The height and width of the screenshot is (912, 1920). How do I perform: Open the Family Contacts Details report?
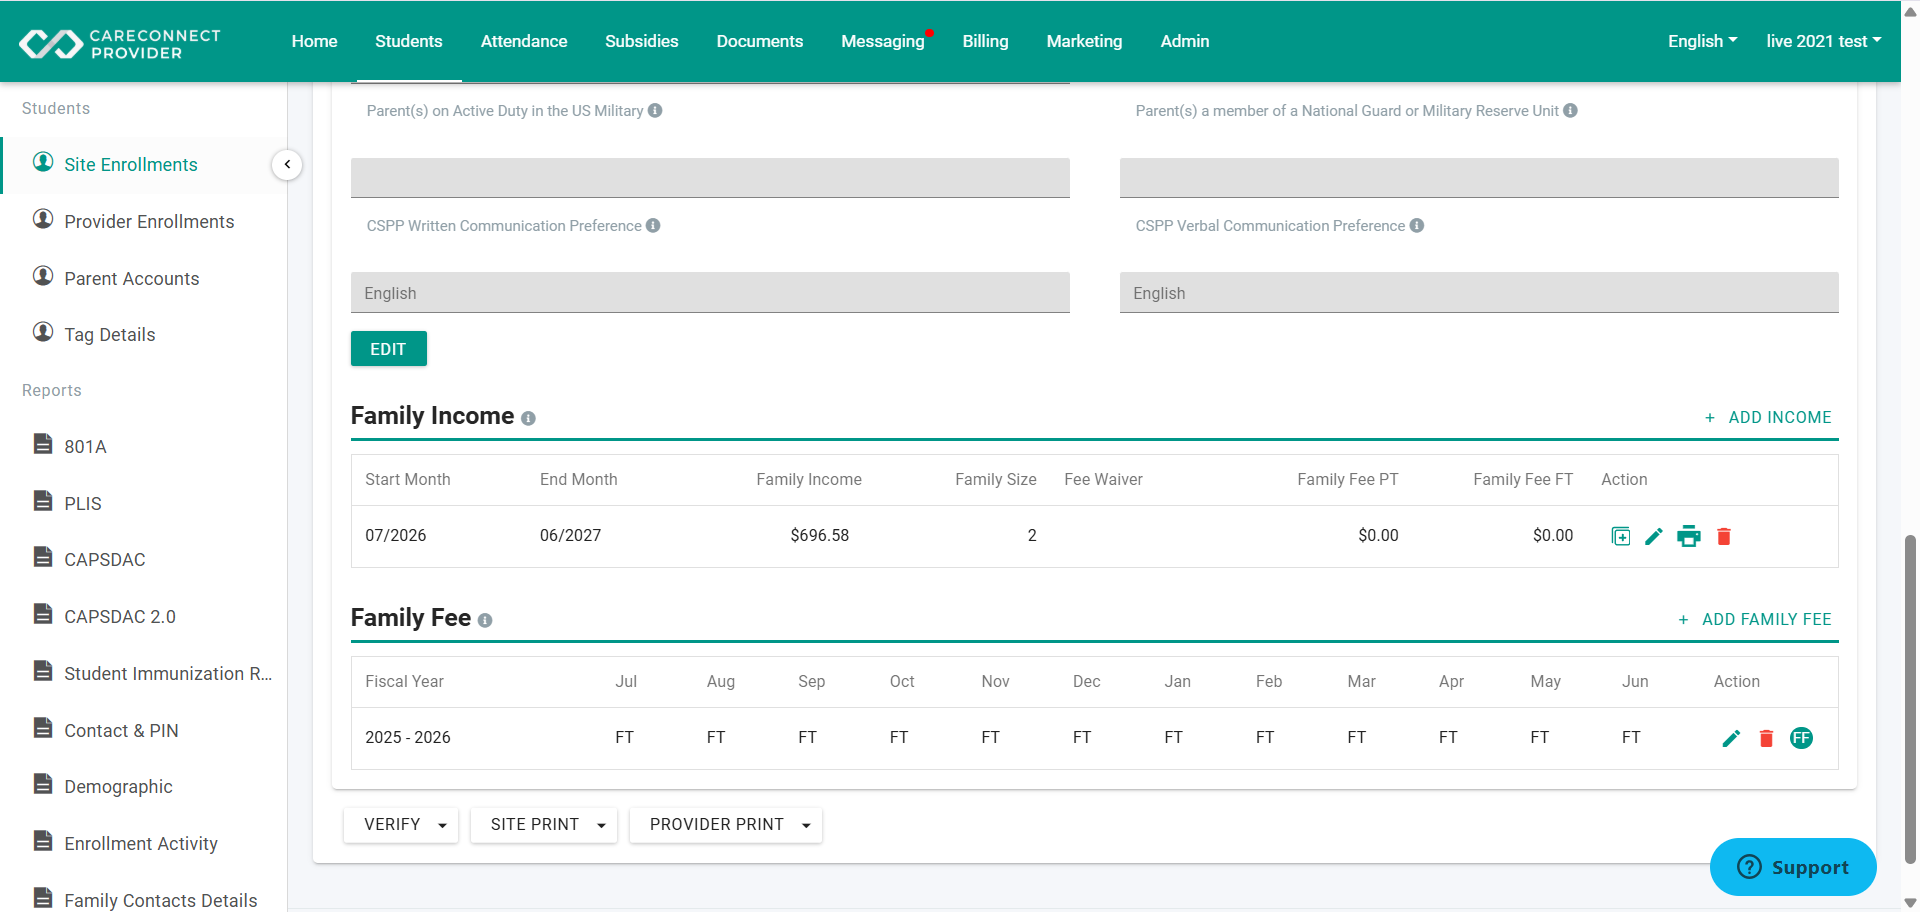click(x=161, y=900)
